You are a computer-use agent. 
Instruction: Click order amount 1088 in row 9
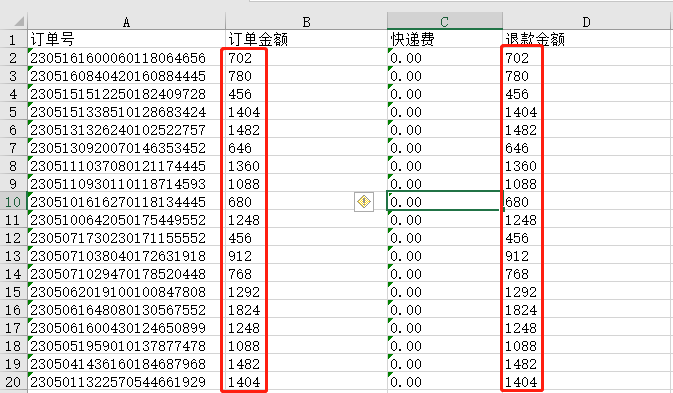coord(306,184)
